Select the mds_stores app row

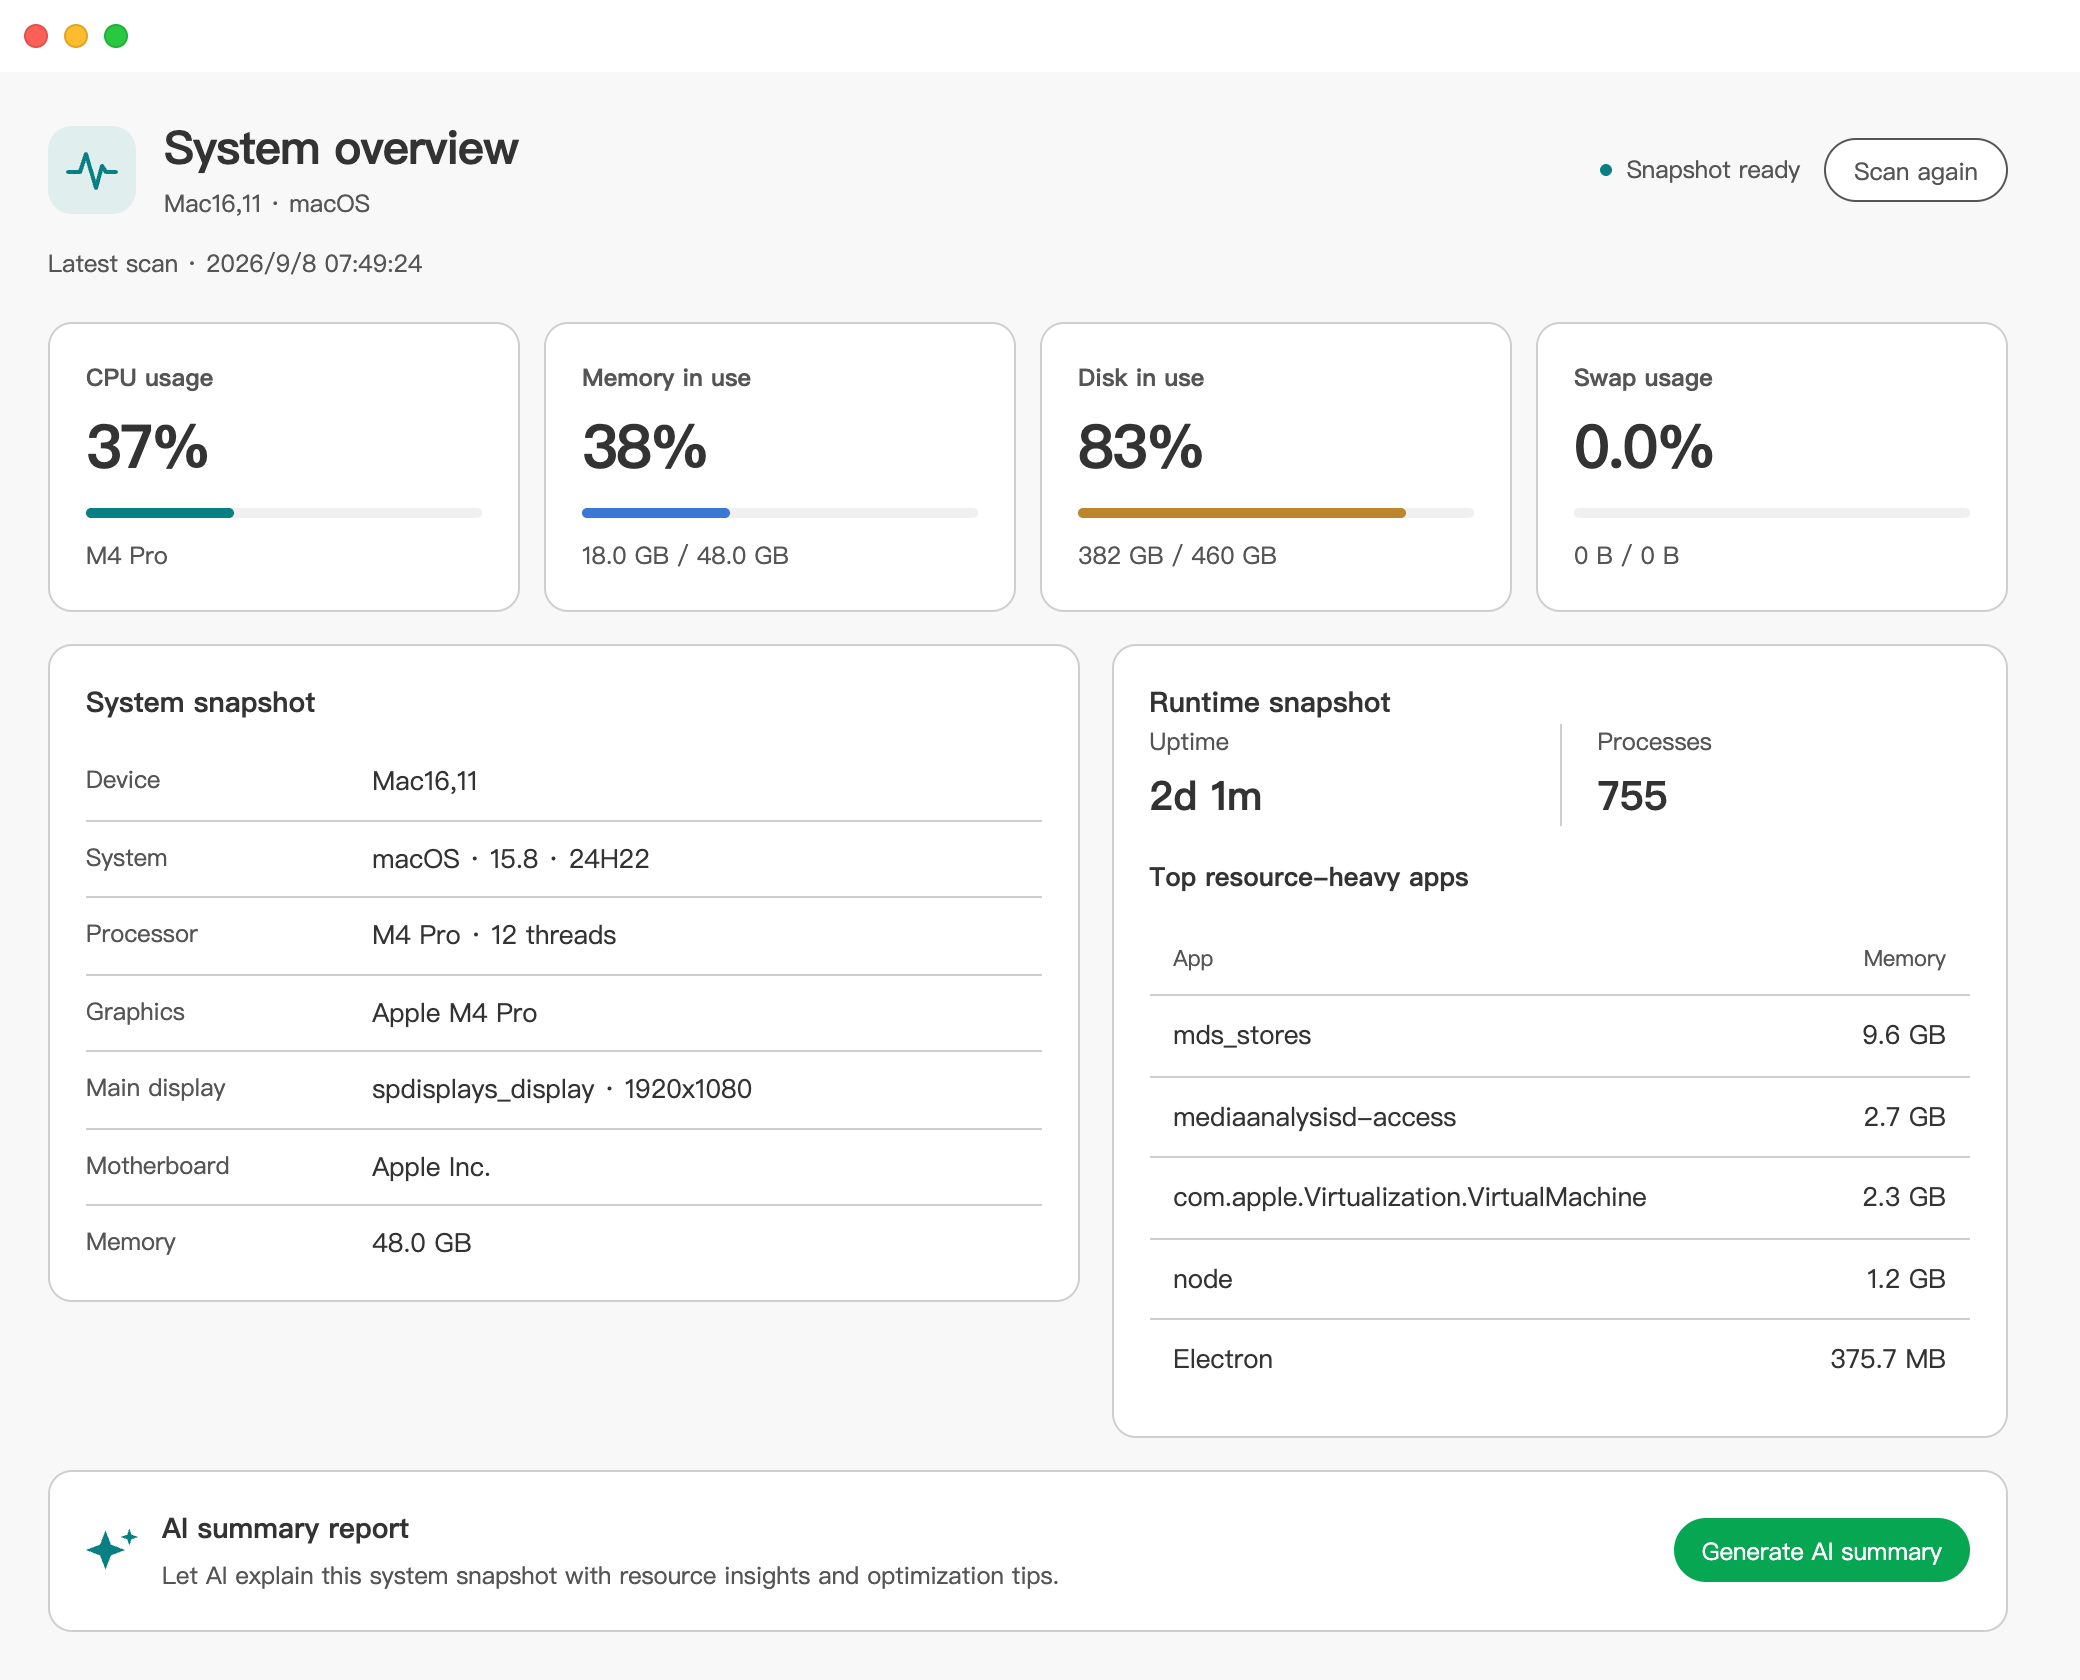pyautogui.click(x=1559, y=1035)
